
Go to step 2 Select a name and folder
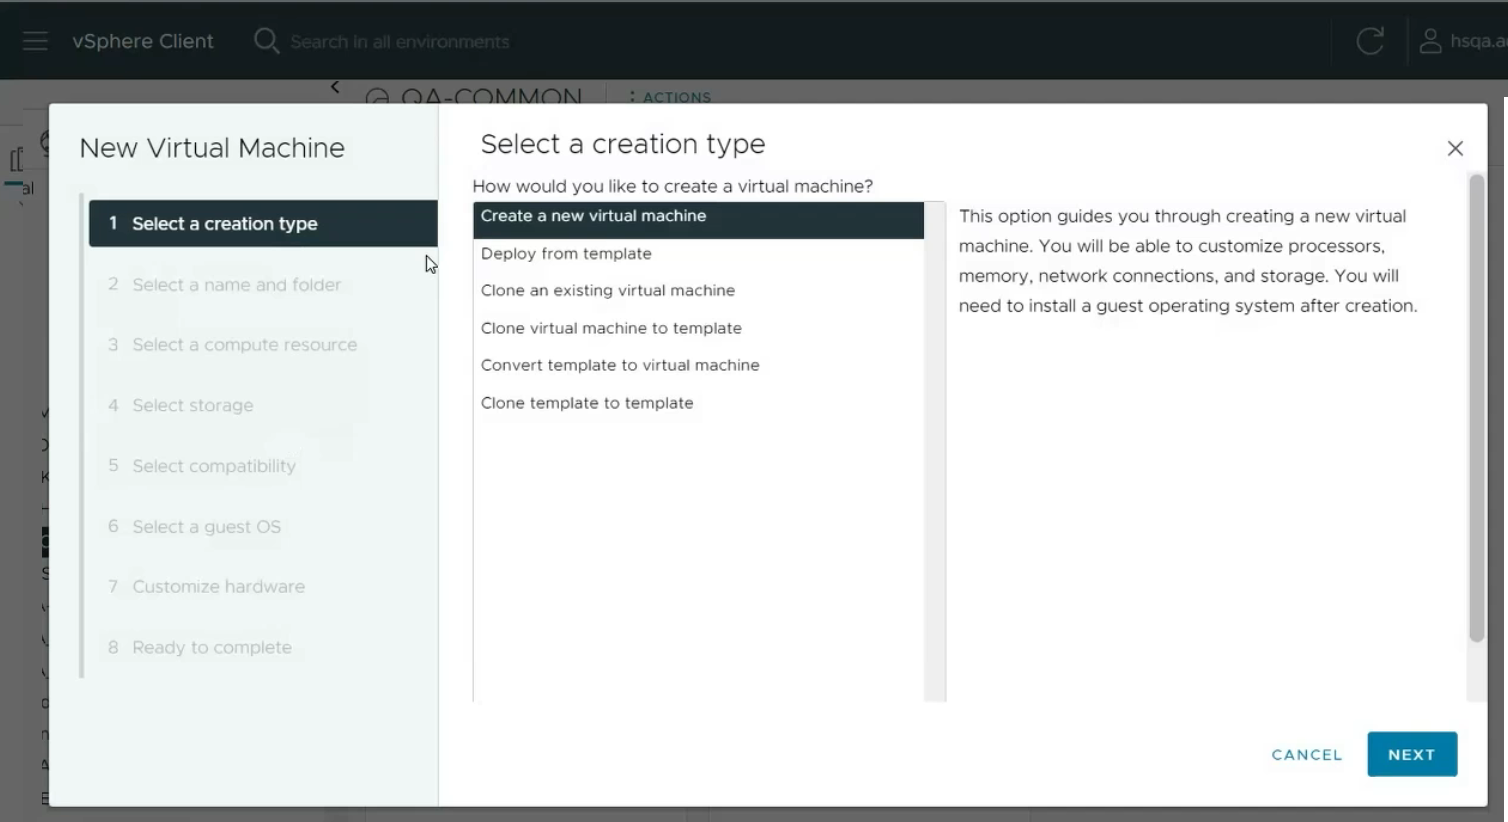(x=236, y=285)
